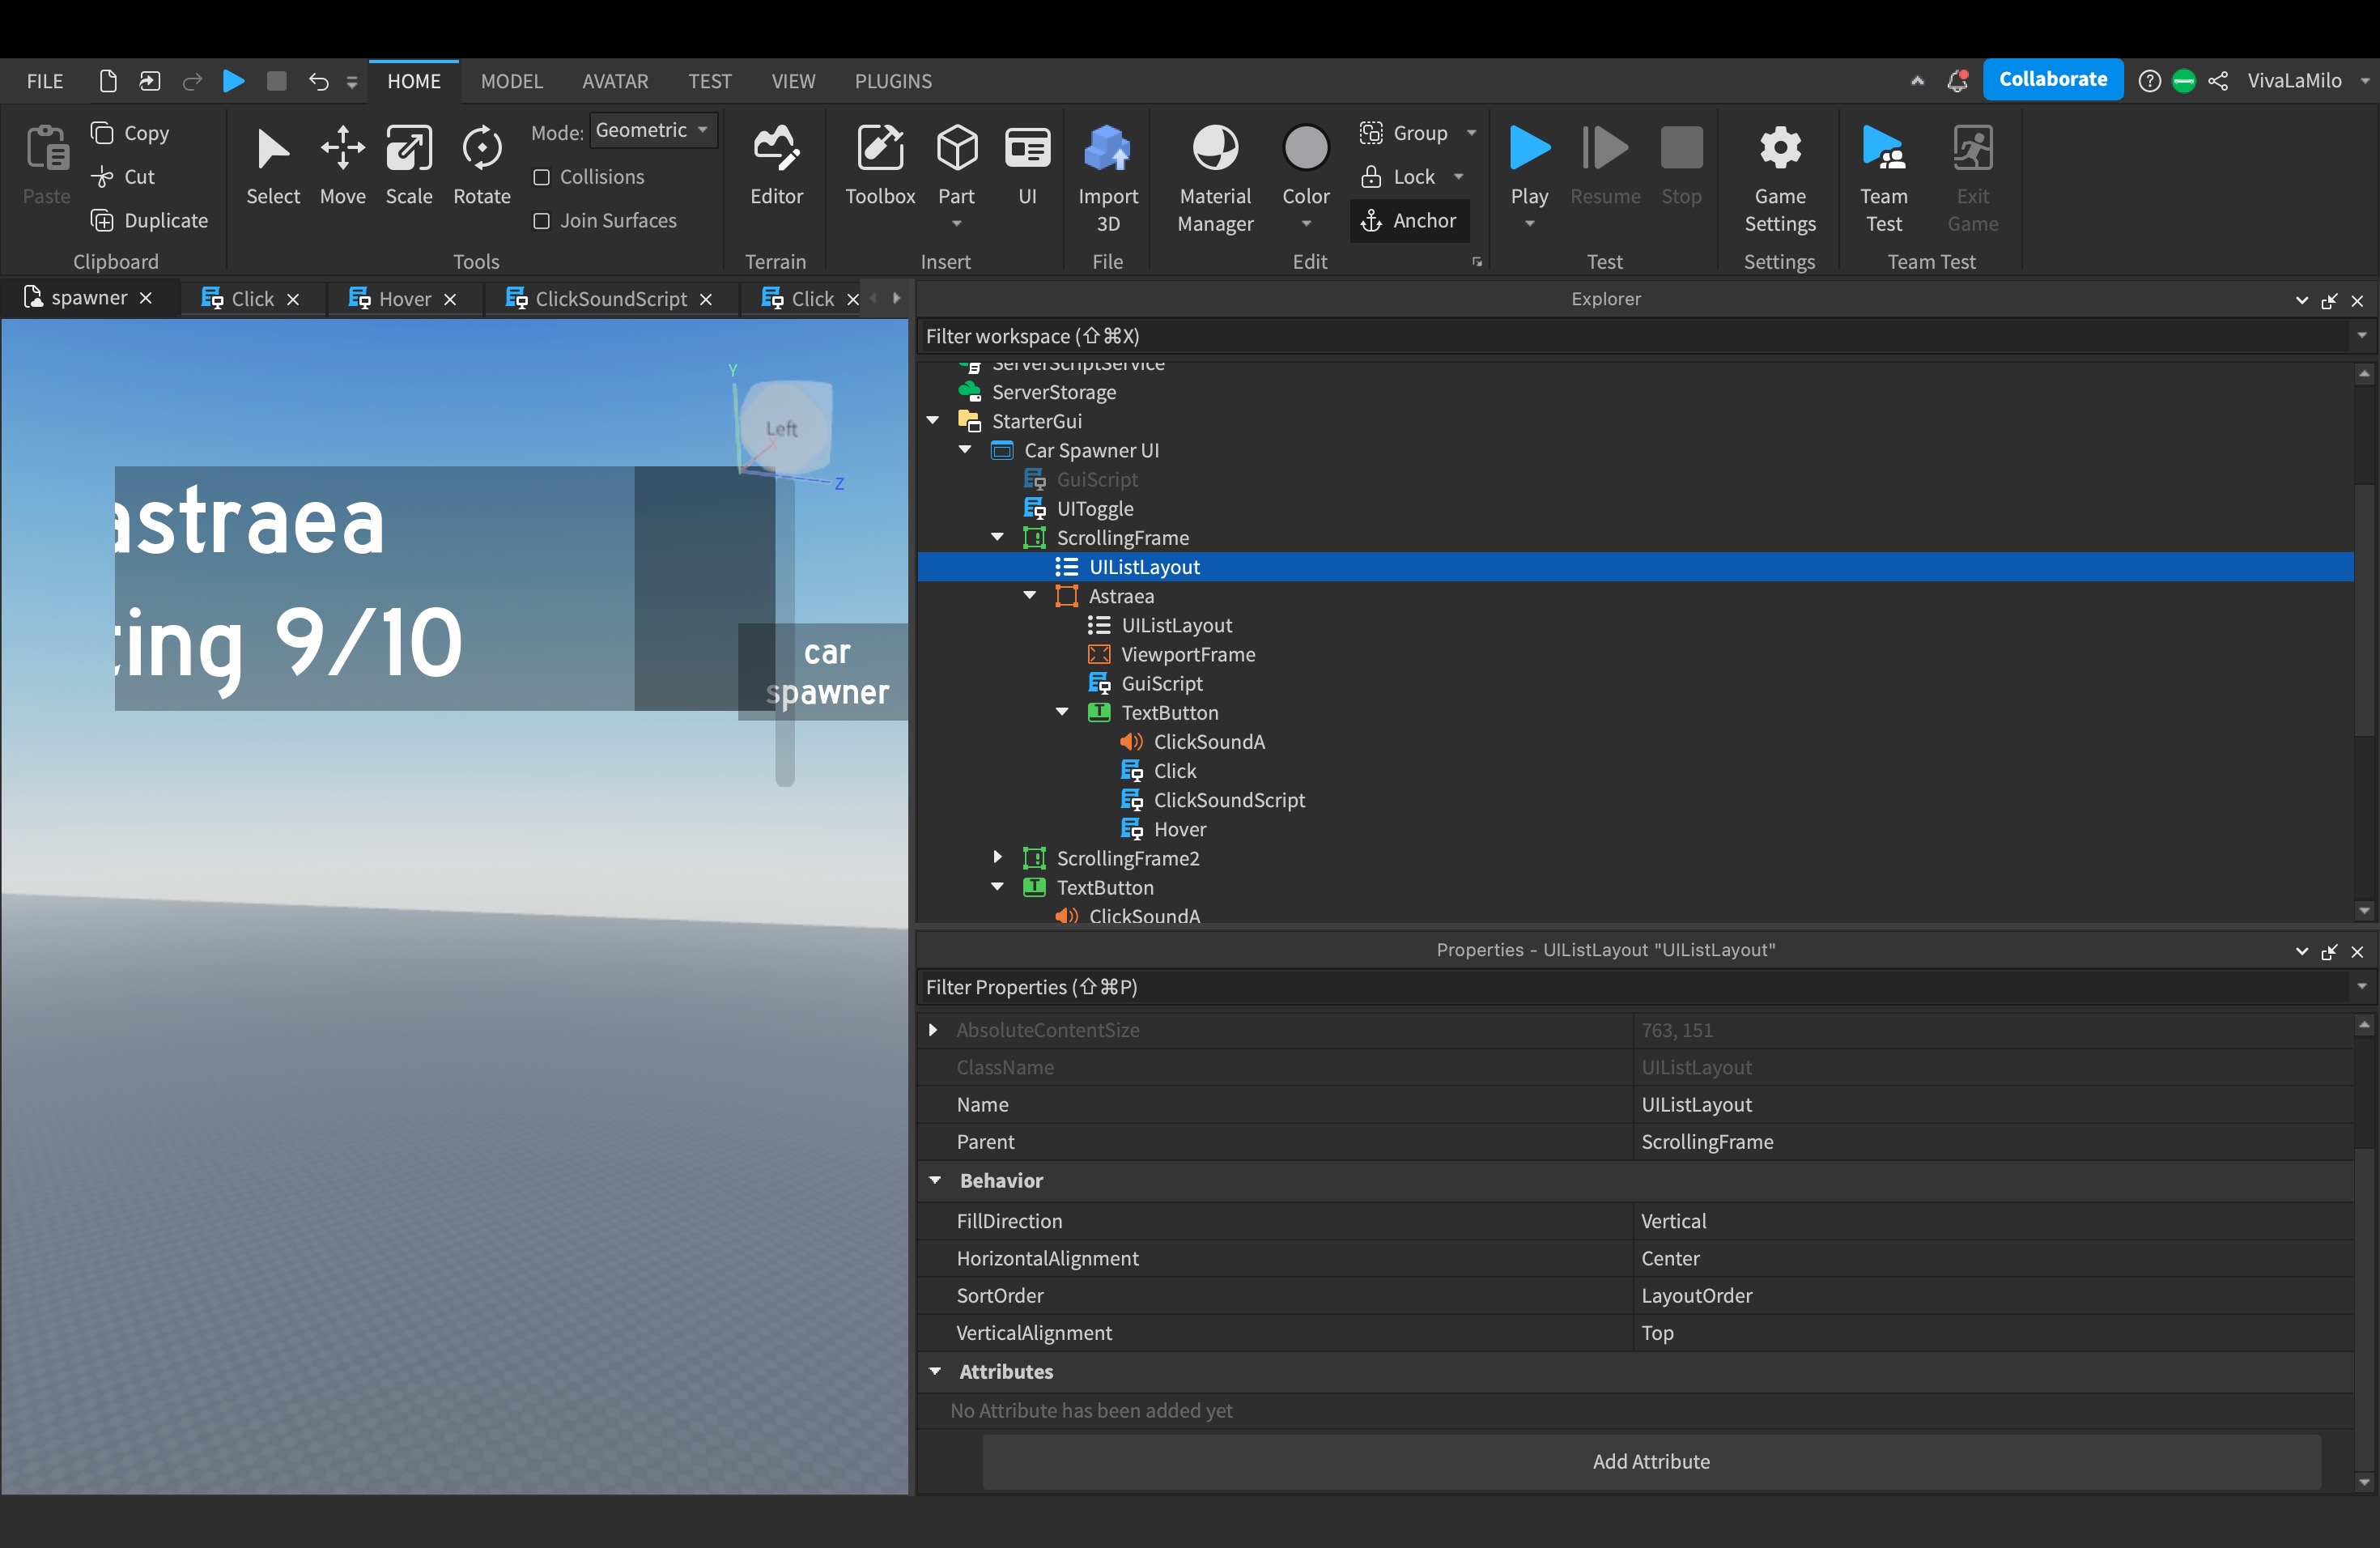Expand the ScrollingFrame2 tree item

coord(997,857)
